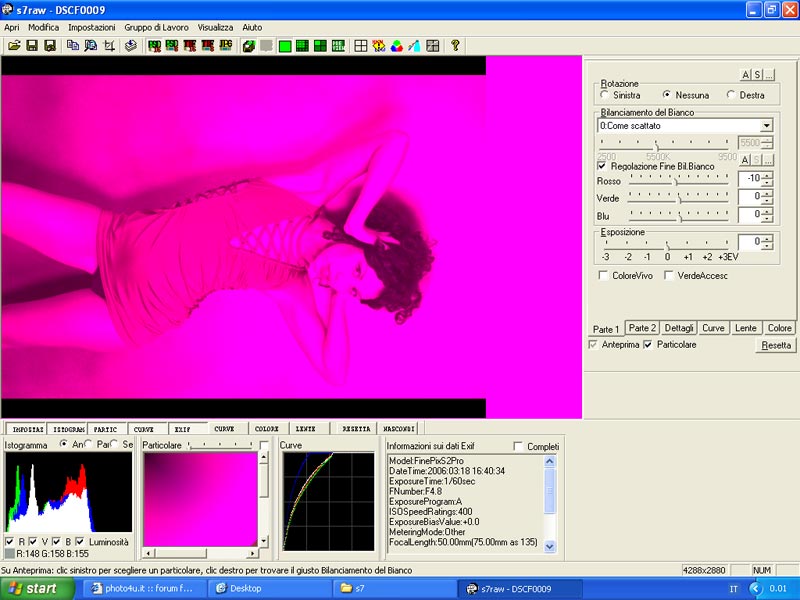
Task: Click the NASCONDI button in bottom strip
Action: coord(399,429)
